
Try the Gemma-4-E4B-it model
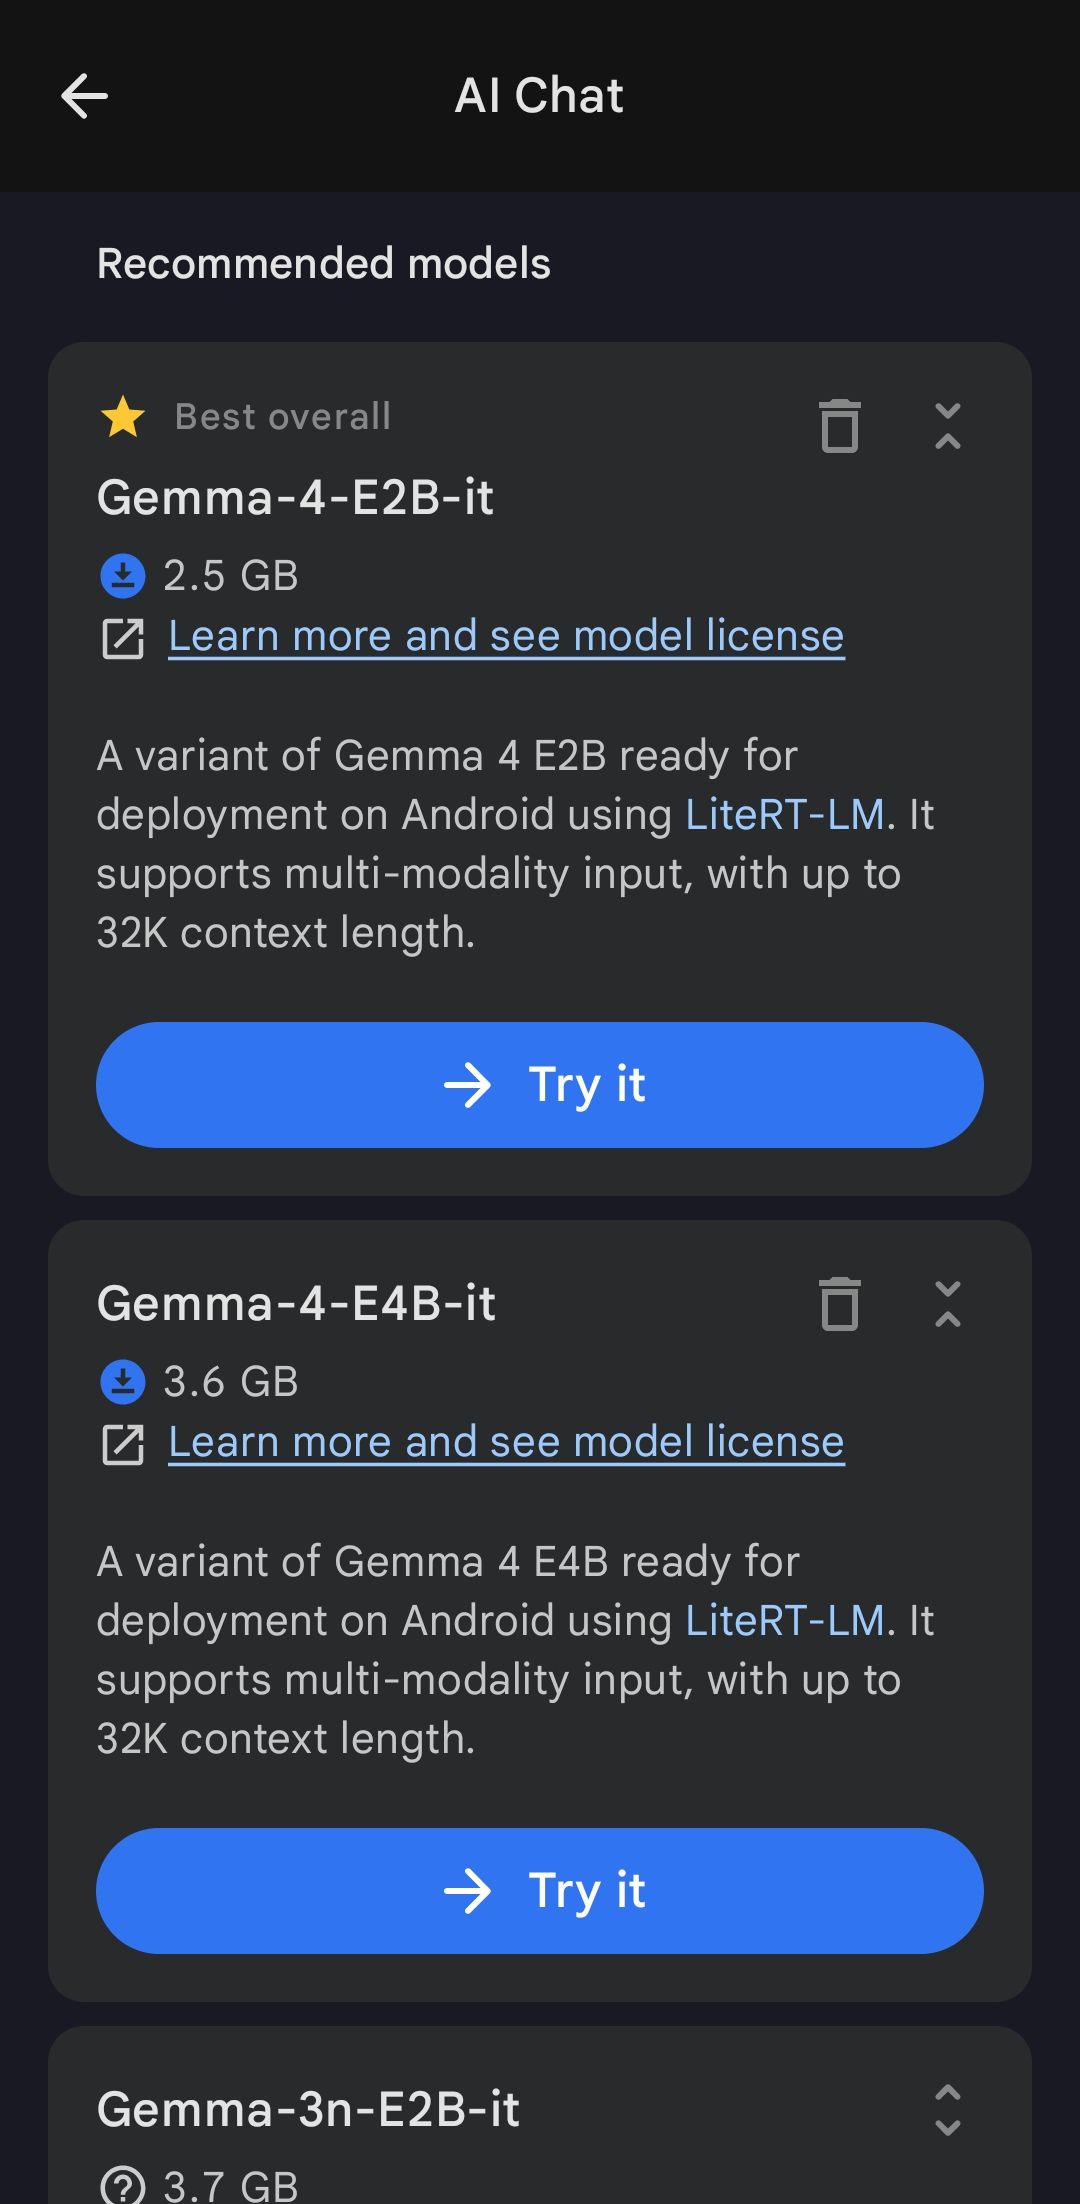(540, 1891)
